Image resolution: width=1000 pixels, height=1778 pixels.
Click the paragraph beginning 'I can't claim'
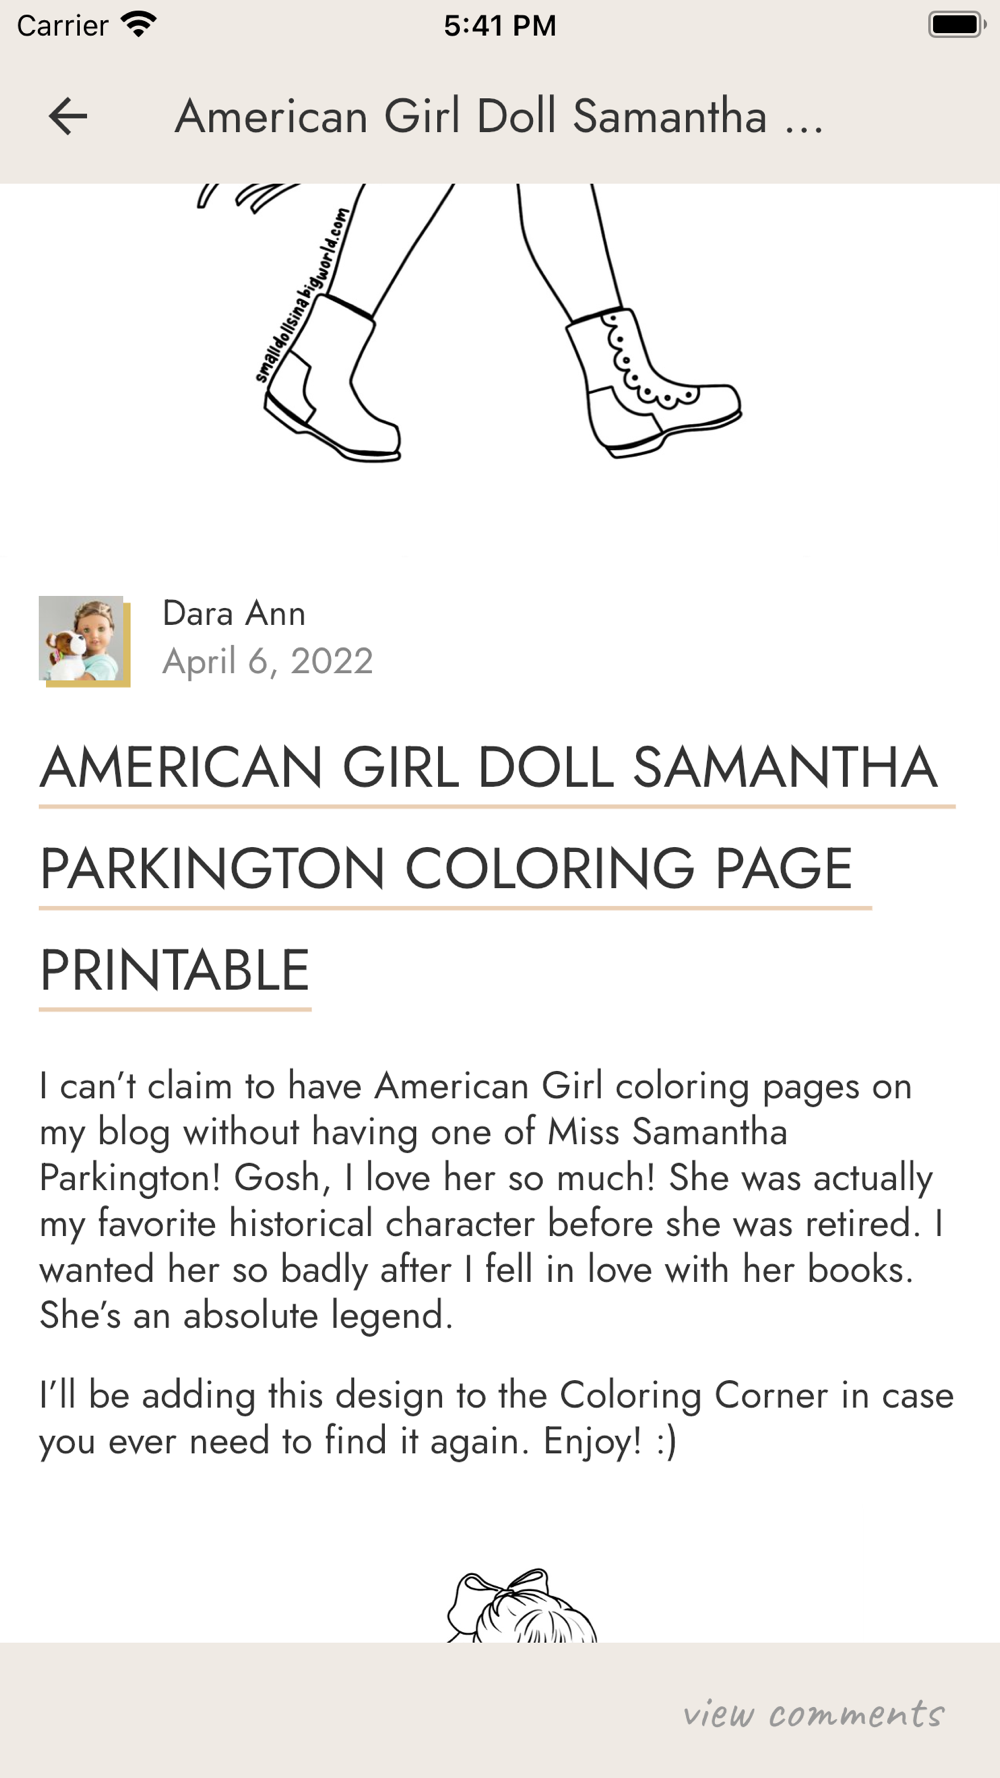pyautogui.click(x=490, y=1200)
